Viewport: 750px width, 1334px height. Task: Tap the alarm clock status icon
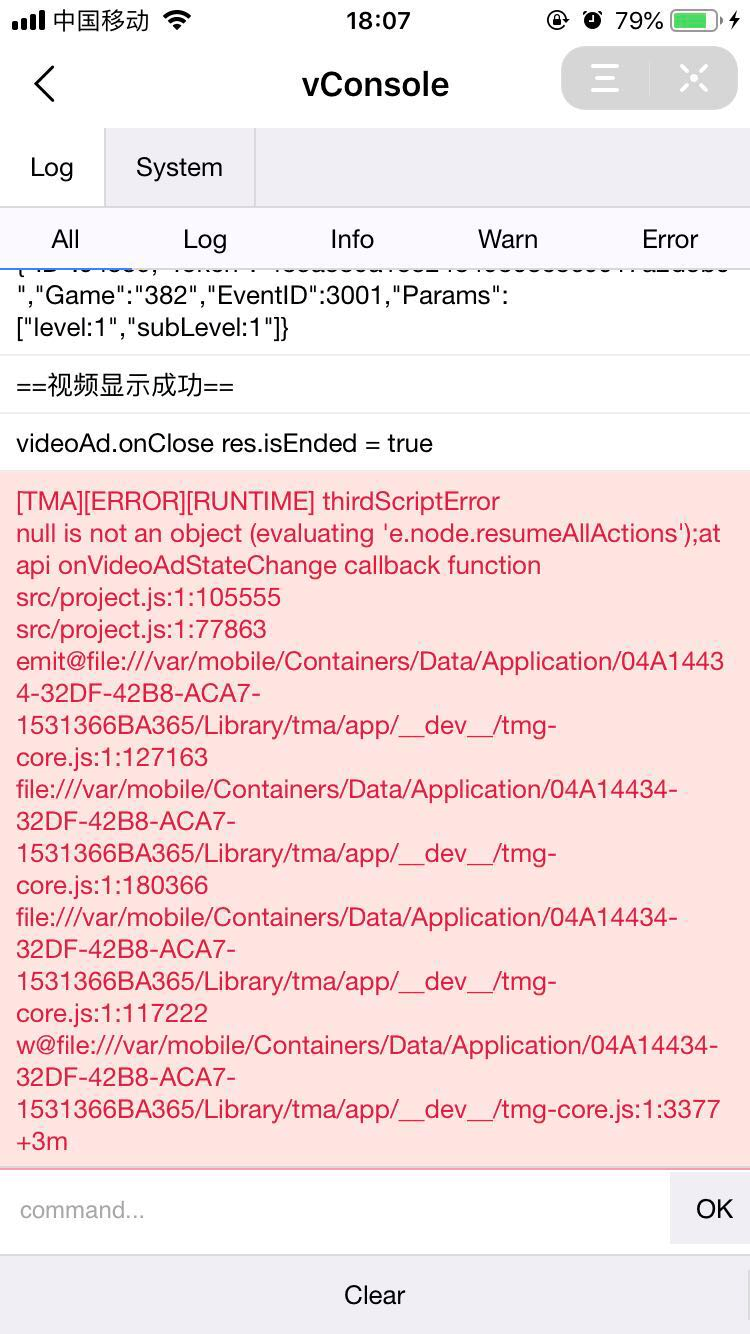[593, 20]
